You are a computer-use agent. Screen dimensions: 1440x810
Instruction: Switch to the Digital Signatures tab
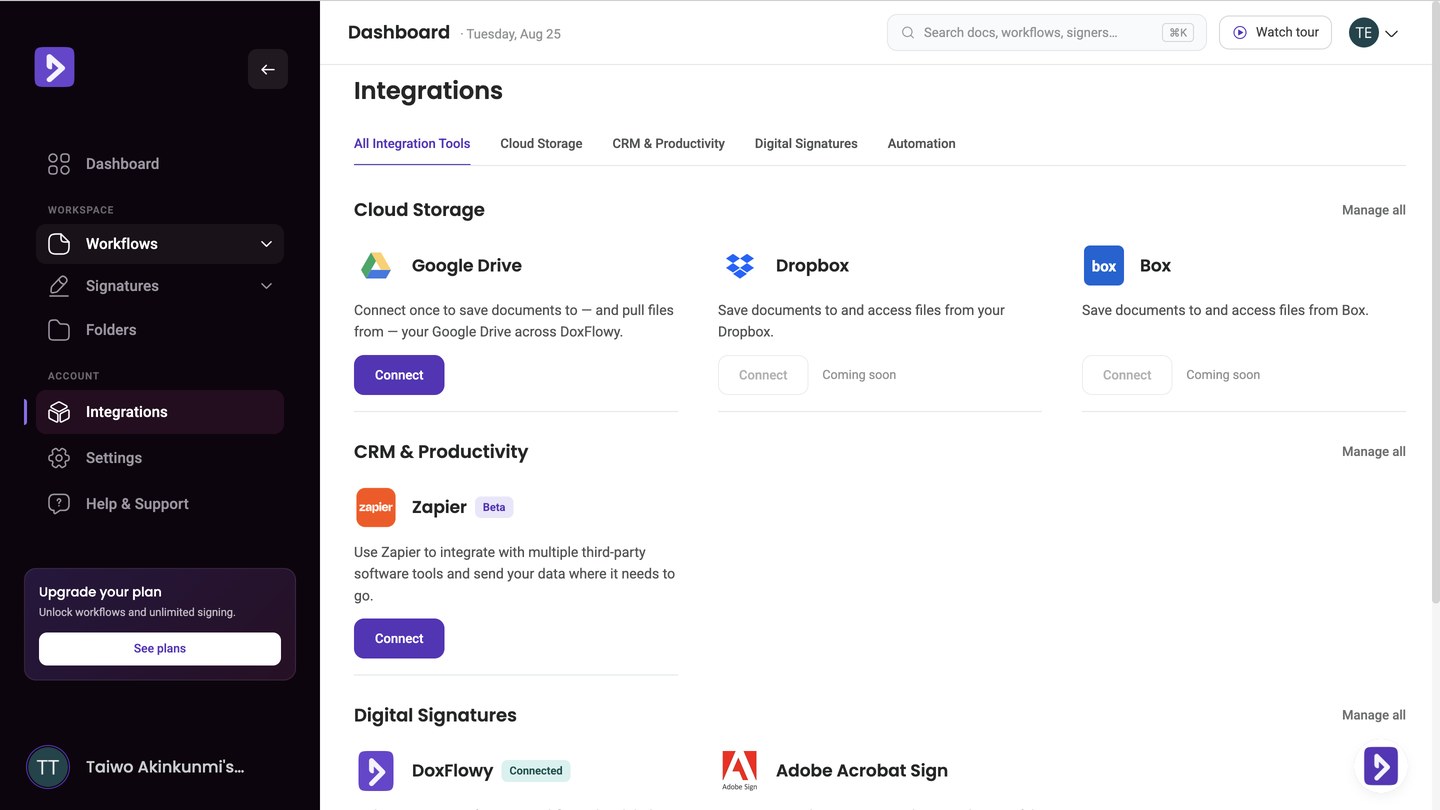(x=806, y=144)
